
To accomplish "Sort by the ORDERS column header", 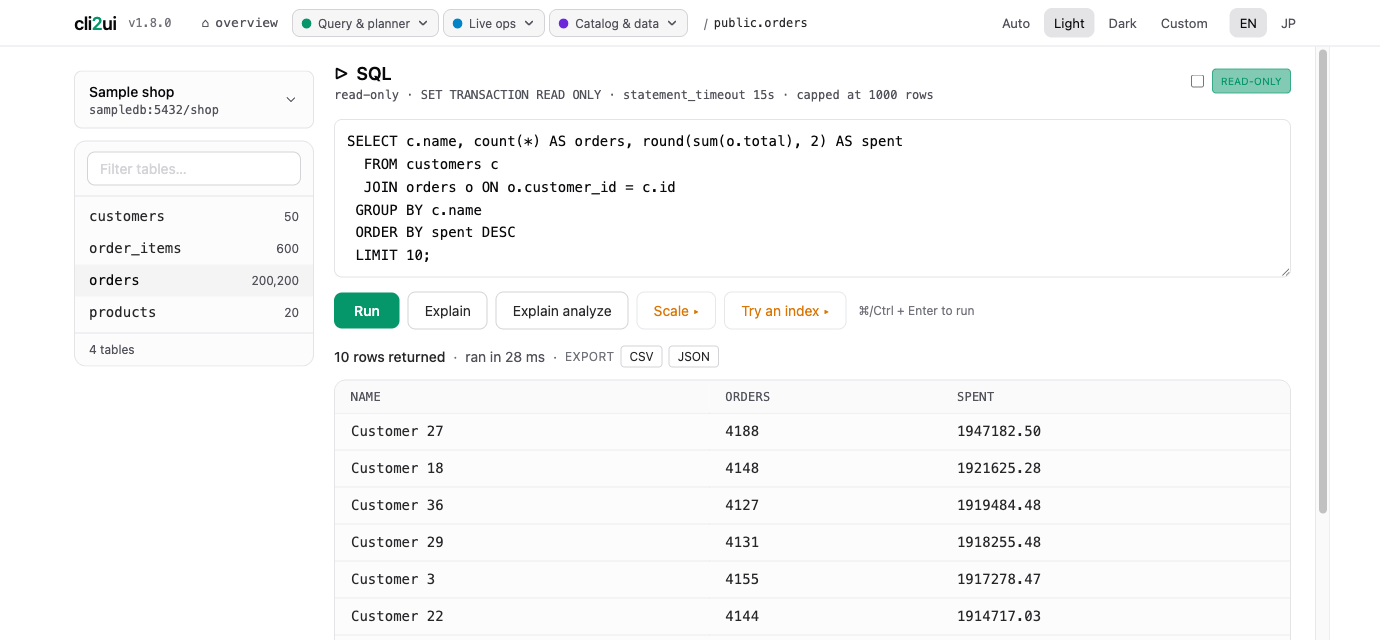I will click(747, 397).
